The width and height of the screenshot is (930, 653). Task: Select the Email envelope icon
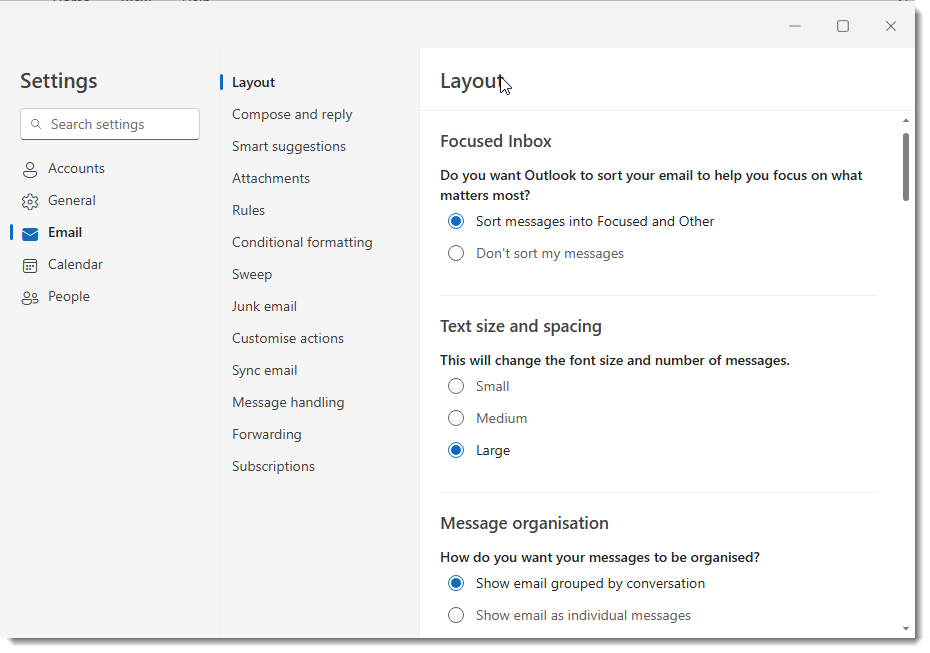30,232
